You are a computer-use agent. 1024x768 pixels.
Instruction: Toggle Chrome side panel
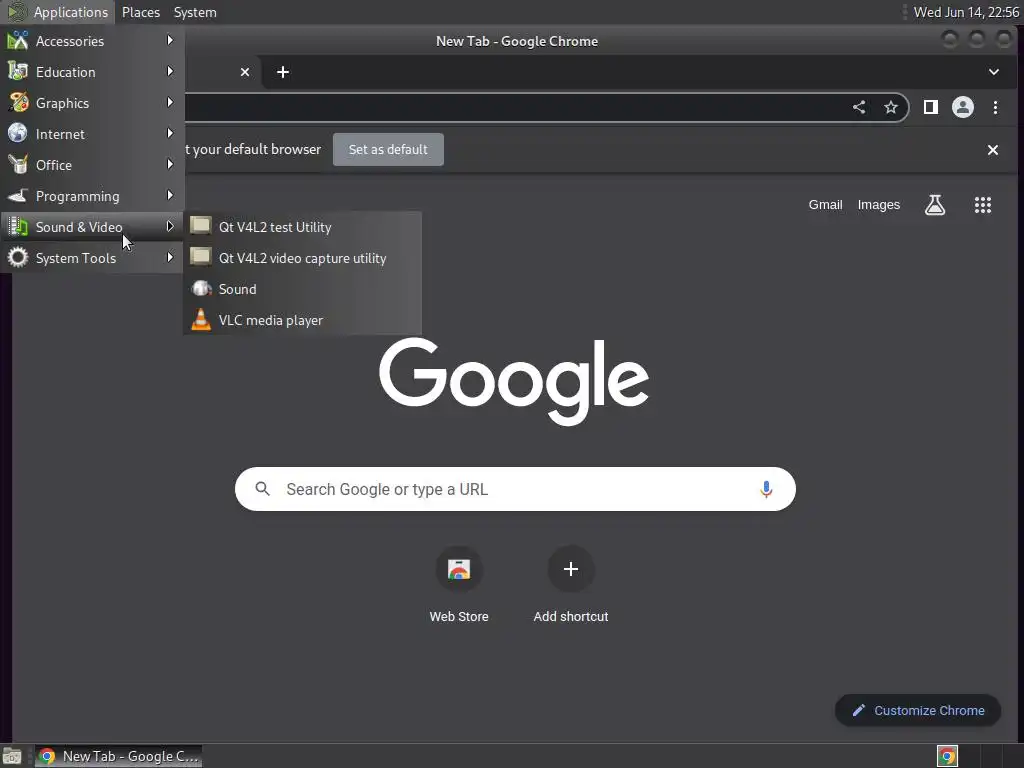click(931, 108)
